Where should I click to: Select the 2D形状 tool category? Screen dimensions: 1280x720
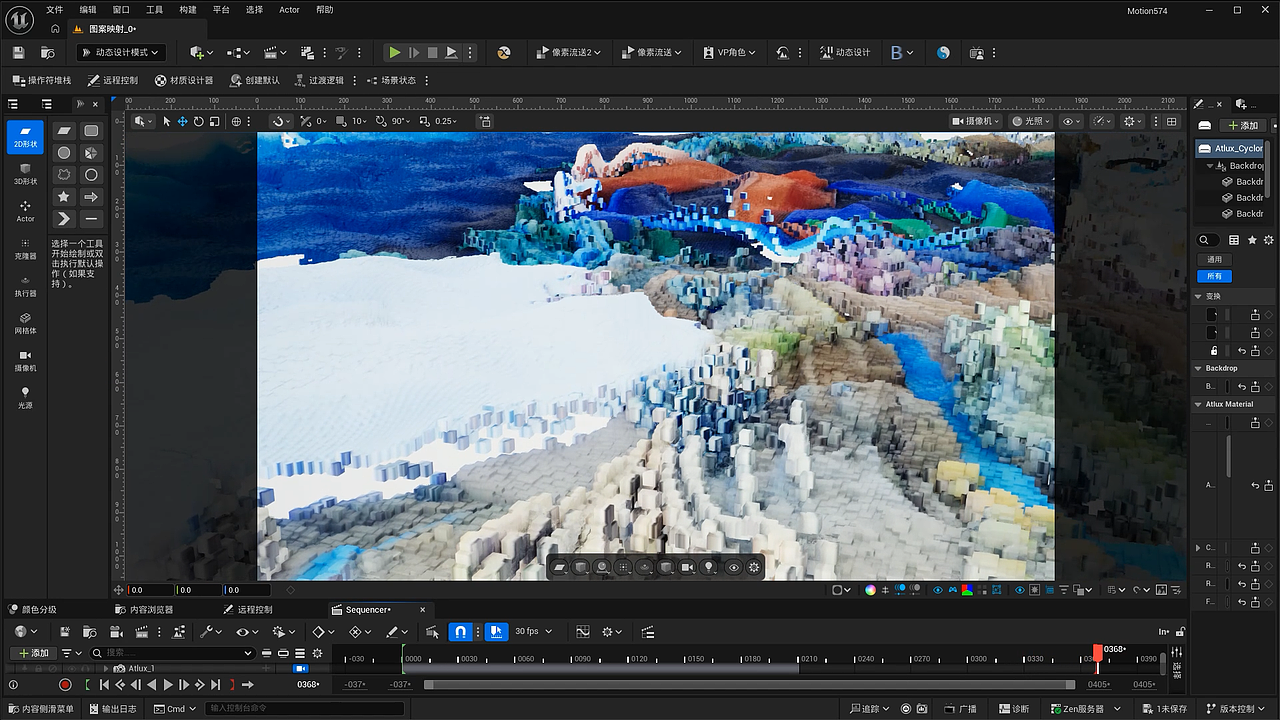pos(25,137)
